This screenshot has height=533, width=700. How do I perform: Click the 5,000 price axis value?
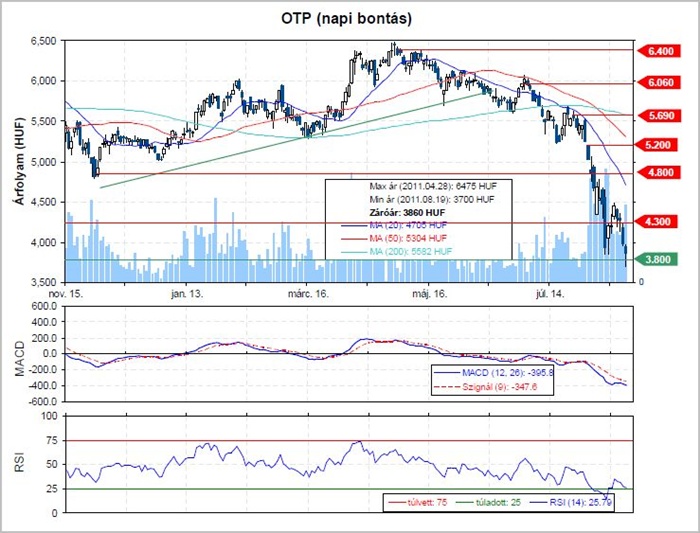pos(43,162)
